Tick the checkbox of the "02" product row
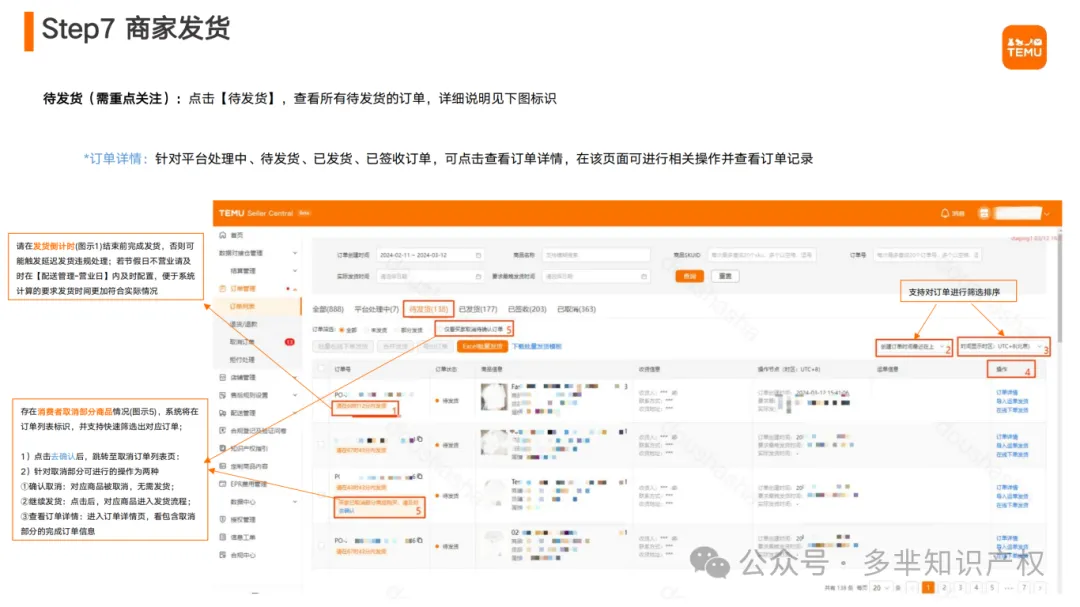The image size is (1080, 607). tap(321, 546)
